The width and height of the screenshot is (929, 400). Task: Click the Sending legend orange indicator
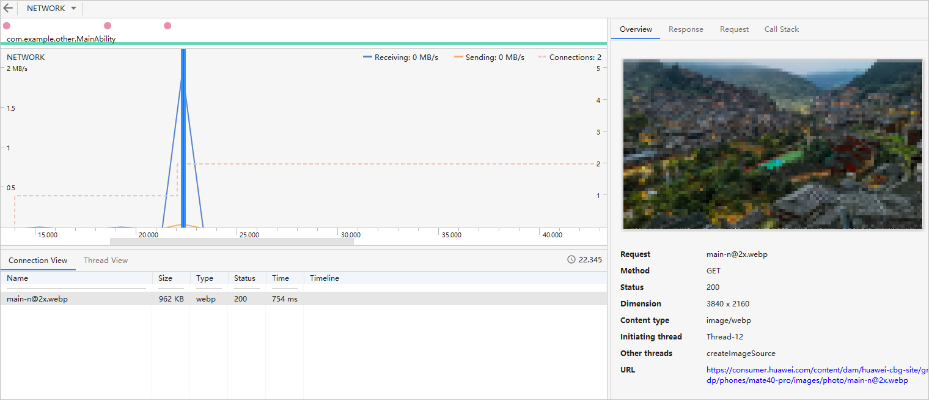pos(459,58)
